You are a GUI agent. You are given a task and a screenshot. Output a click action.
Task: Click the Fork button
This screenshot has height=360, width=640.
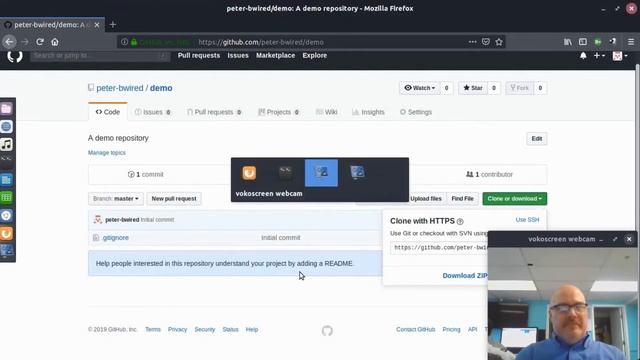pyautogui.click(x=520, y=88)
